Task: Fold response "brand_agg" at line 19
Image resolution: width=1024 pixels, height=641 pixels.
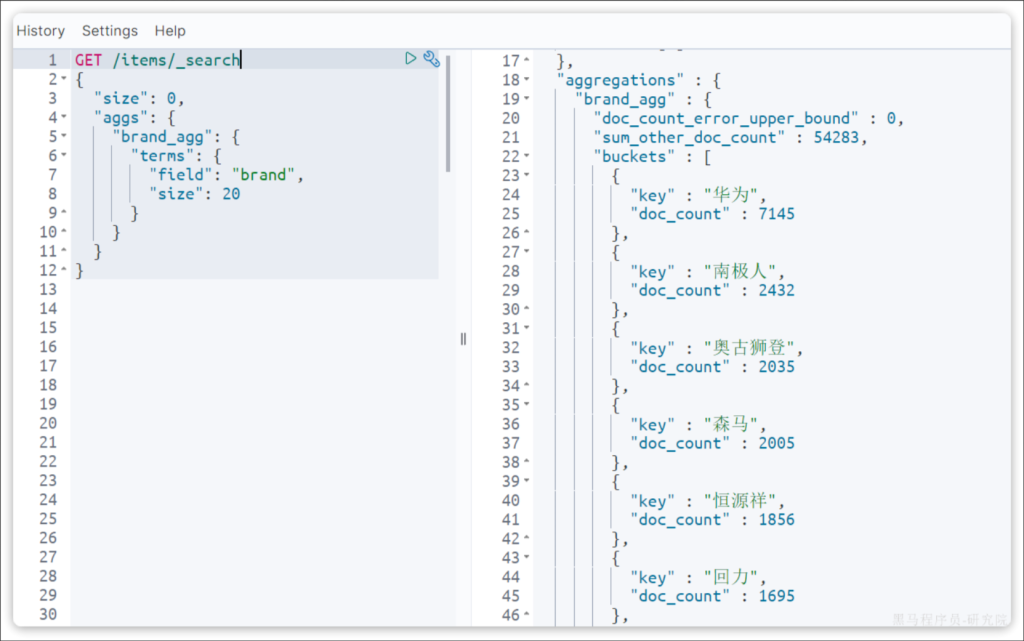Action: coord(527,99)
